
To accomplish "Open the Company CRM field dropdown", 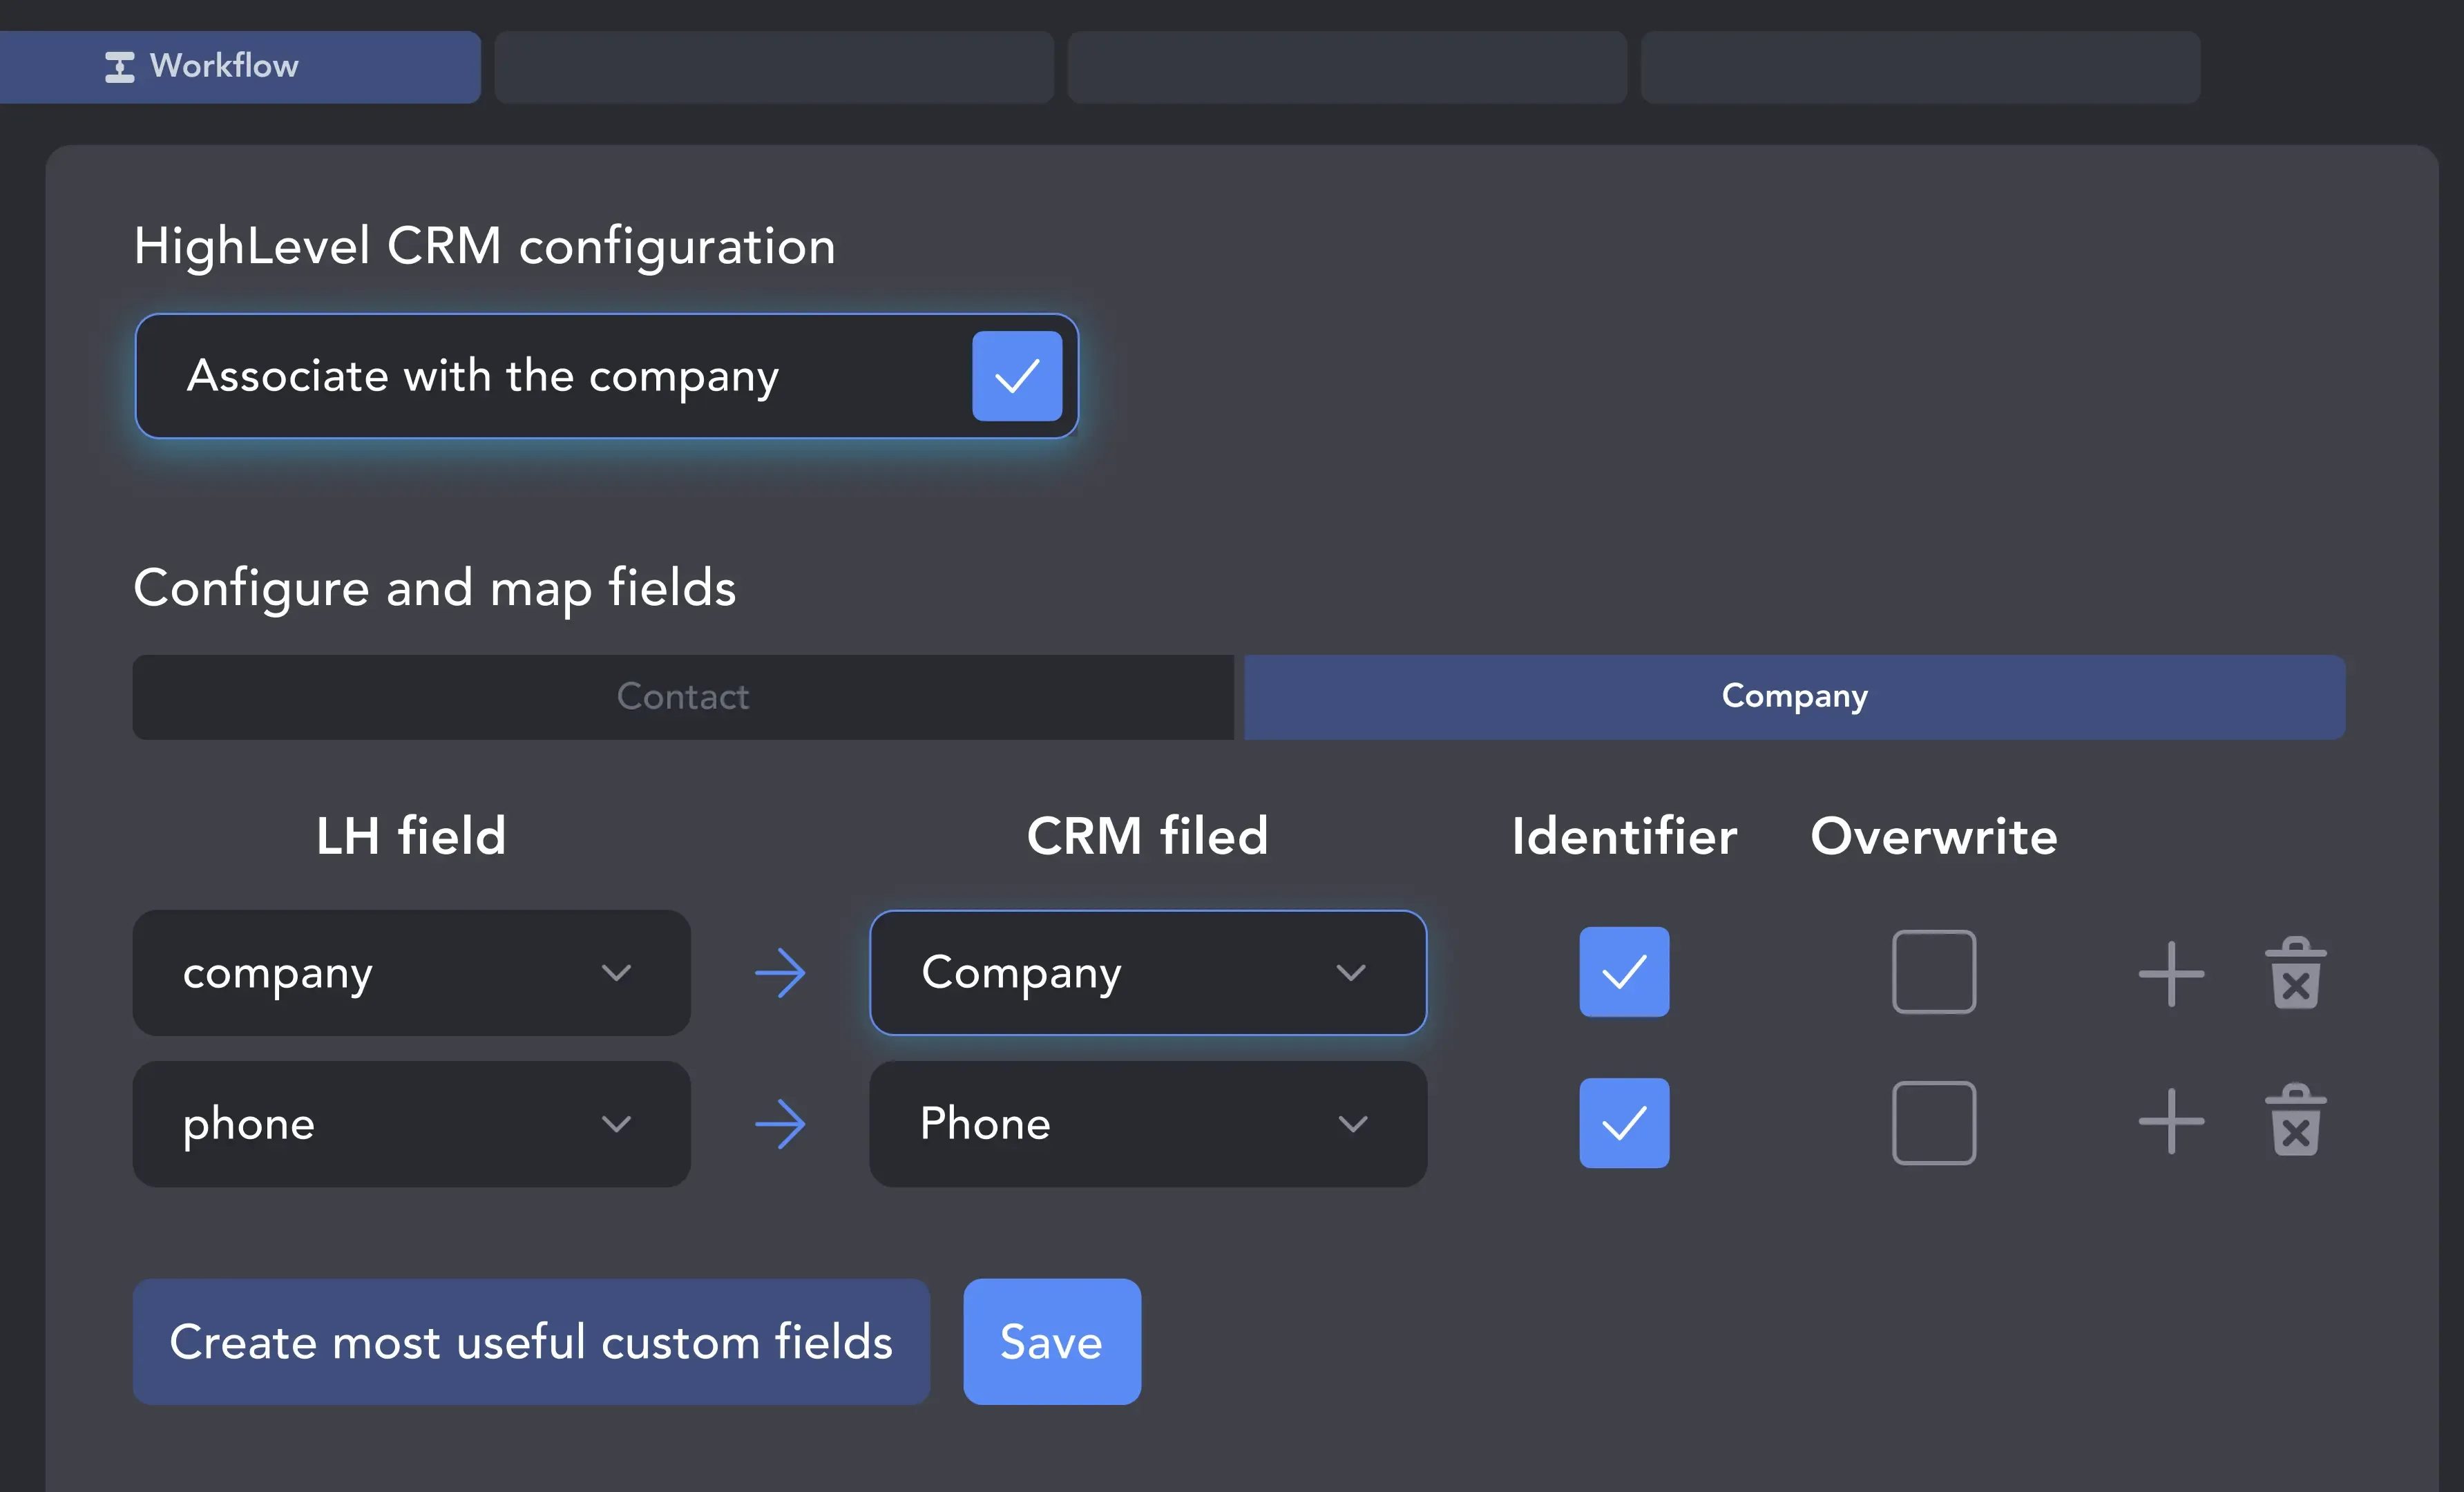I will click(1148, 972).
